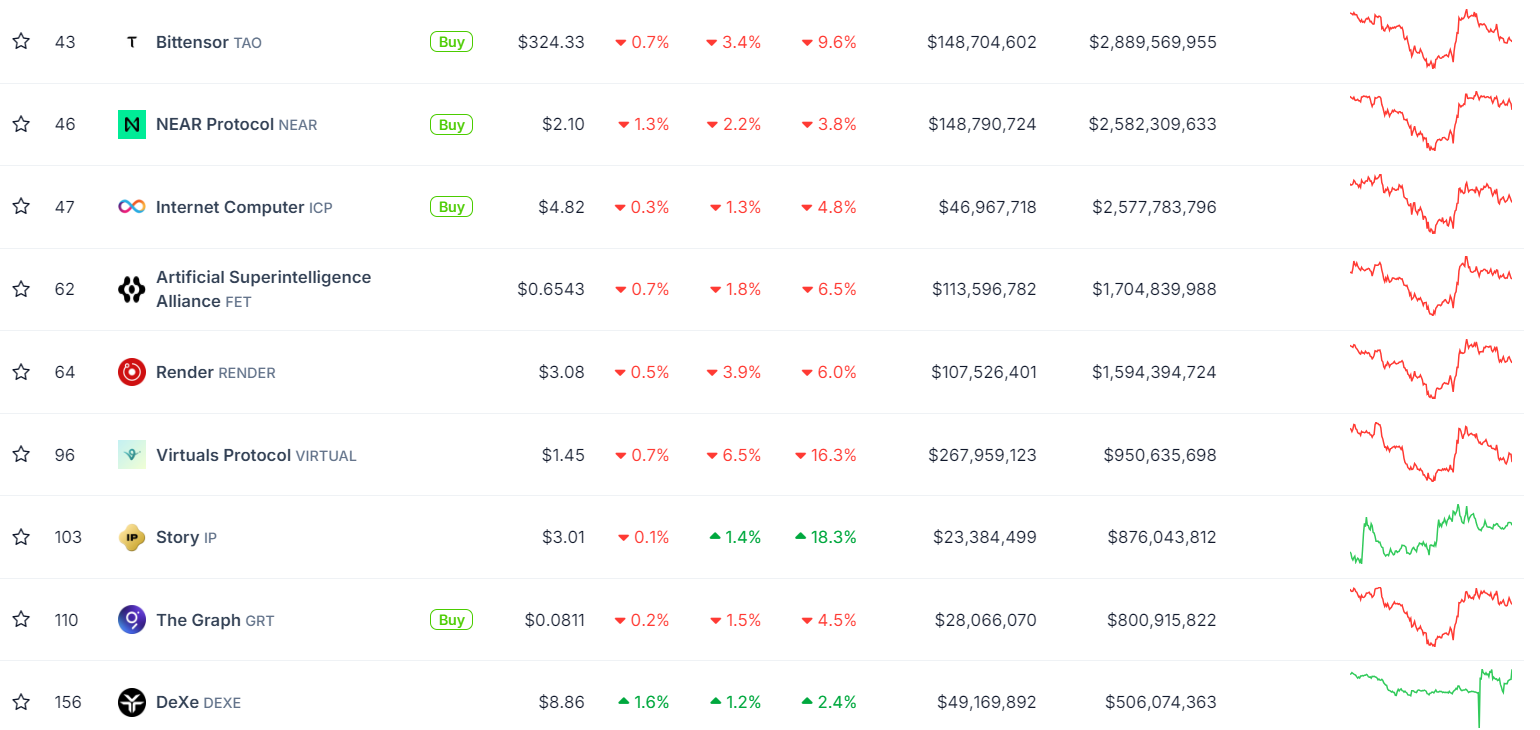
Task: Favorite Bittensor with its star toggle
Action: pos(21,42)
